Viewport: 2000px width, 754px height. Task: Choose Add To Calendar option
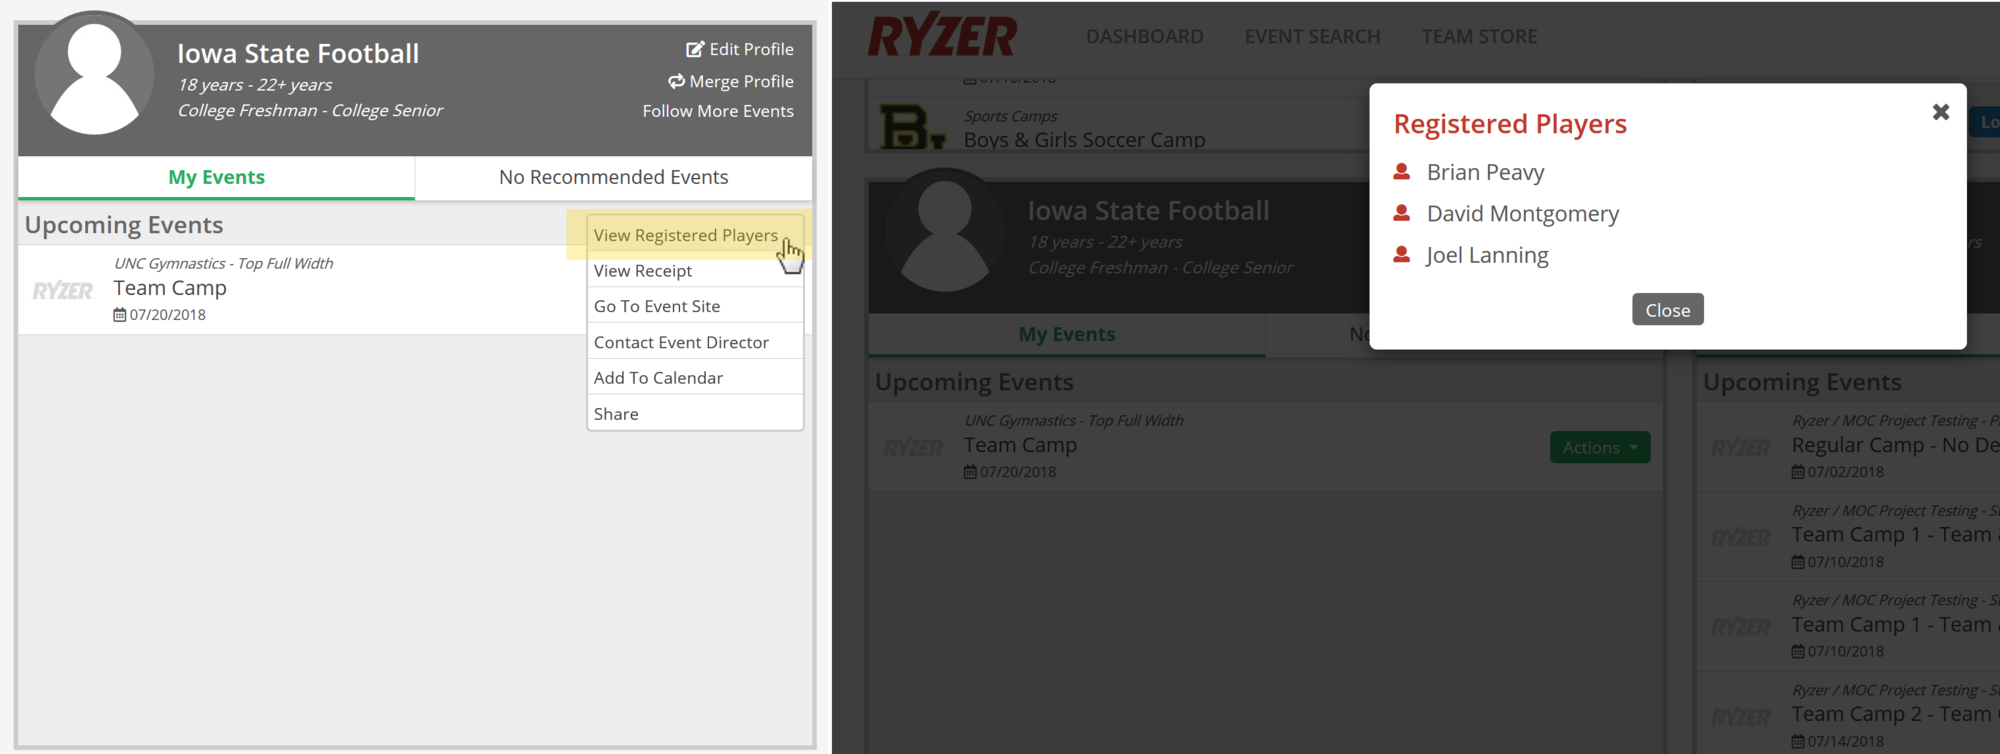[658, 378]
